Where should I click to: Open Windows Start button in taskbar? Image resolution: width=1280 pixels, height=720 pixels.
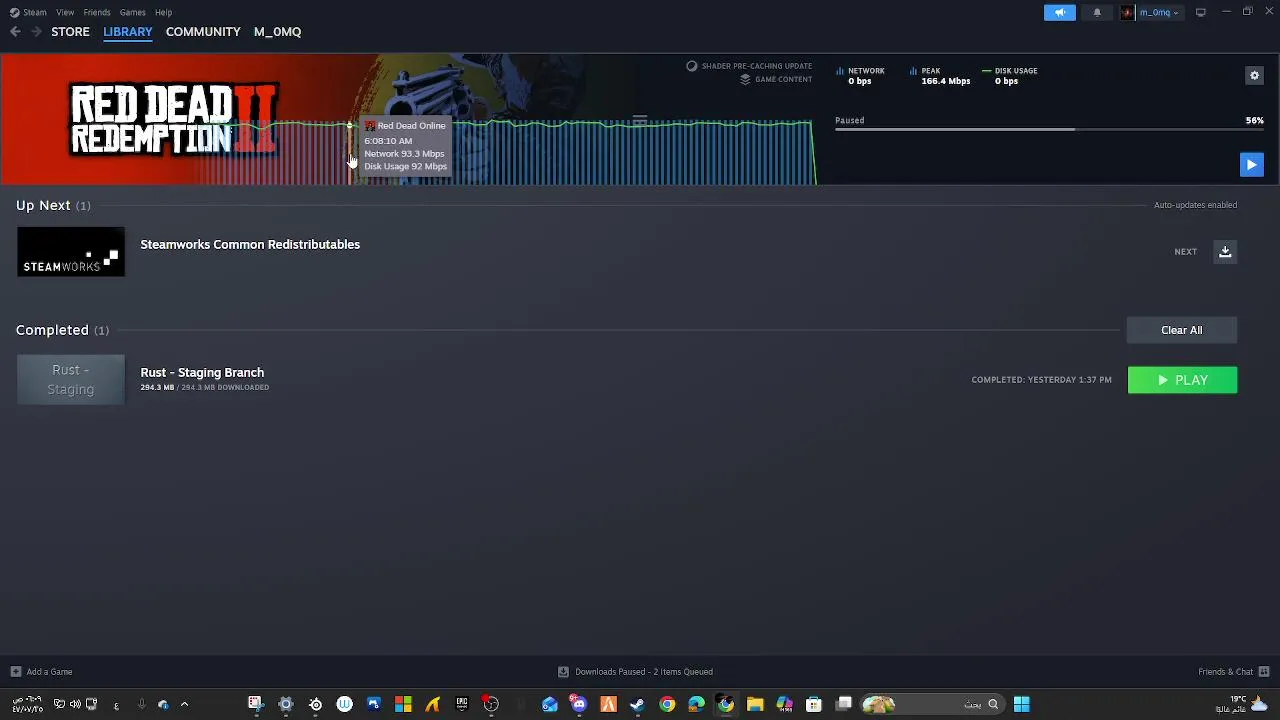click(x=1021, y=704)
